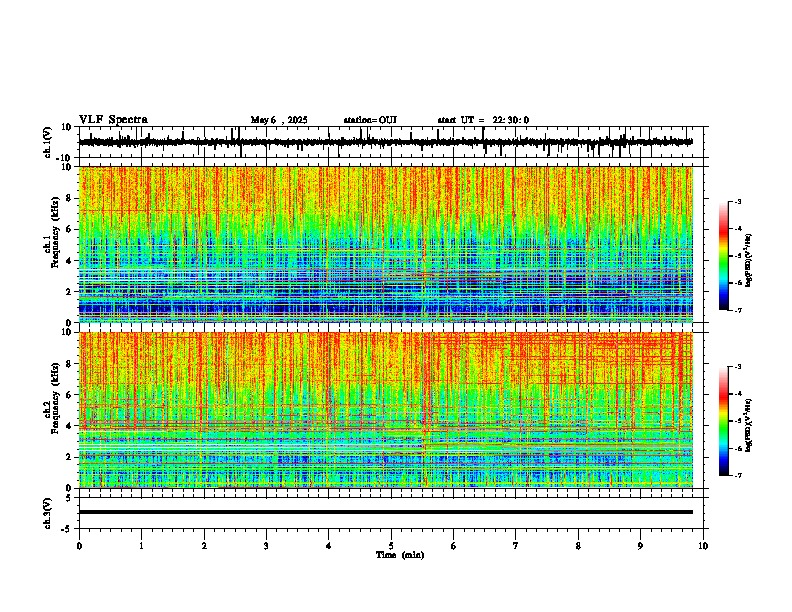Click the thick black ch.3 trace
This screenshot has width=792, height=612.
pyautogui.click(x=386, y=512)
